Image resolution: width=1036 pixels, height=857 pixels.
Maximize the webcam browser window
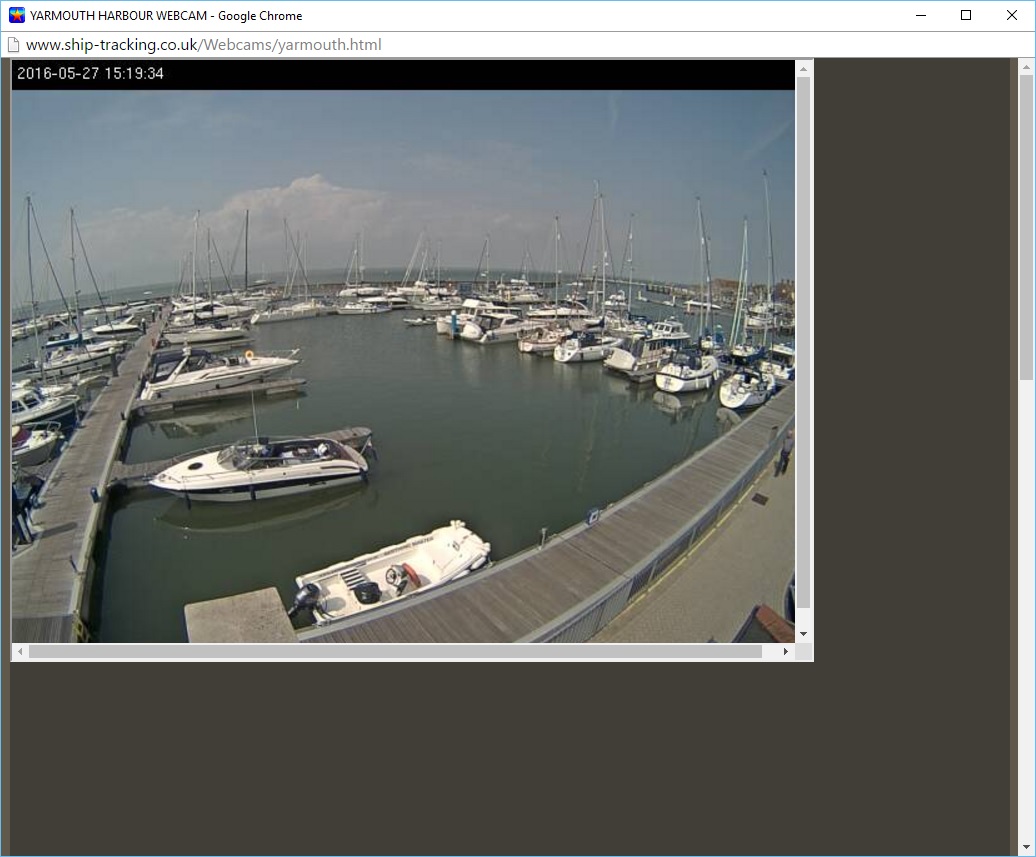965,15
